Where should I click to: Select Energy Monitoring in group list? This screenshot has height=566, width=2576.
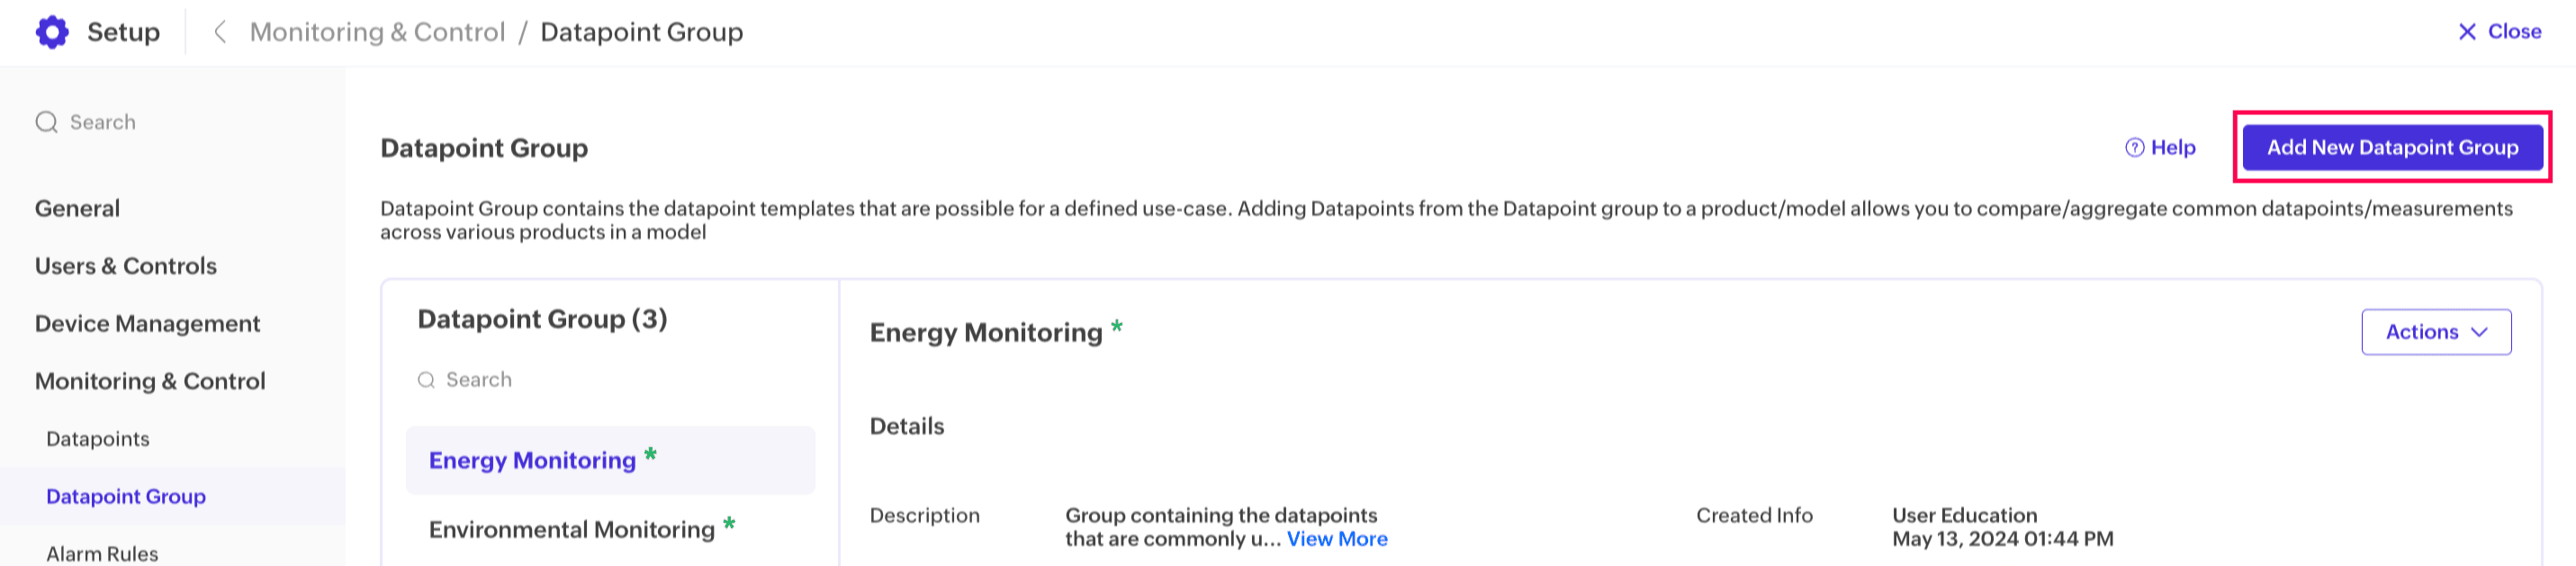tap(532, 460)
